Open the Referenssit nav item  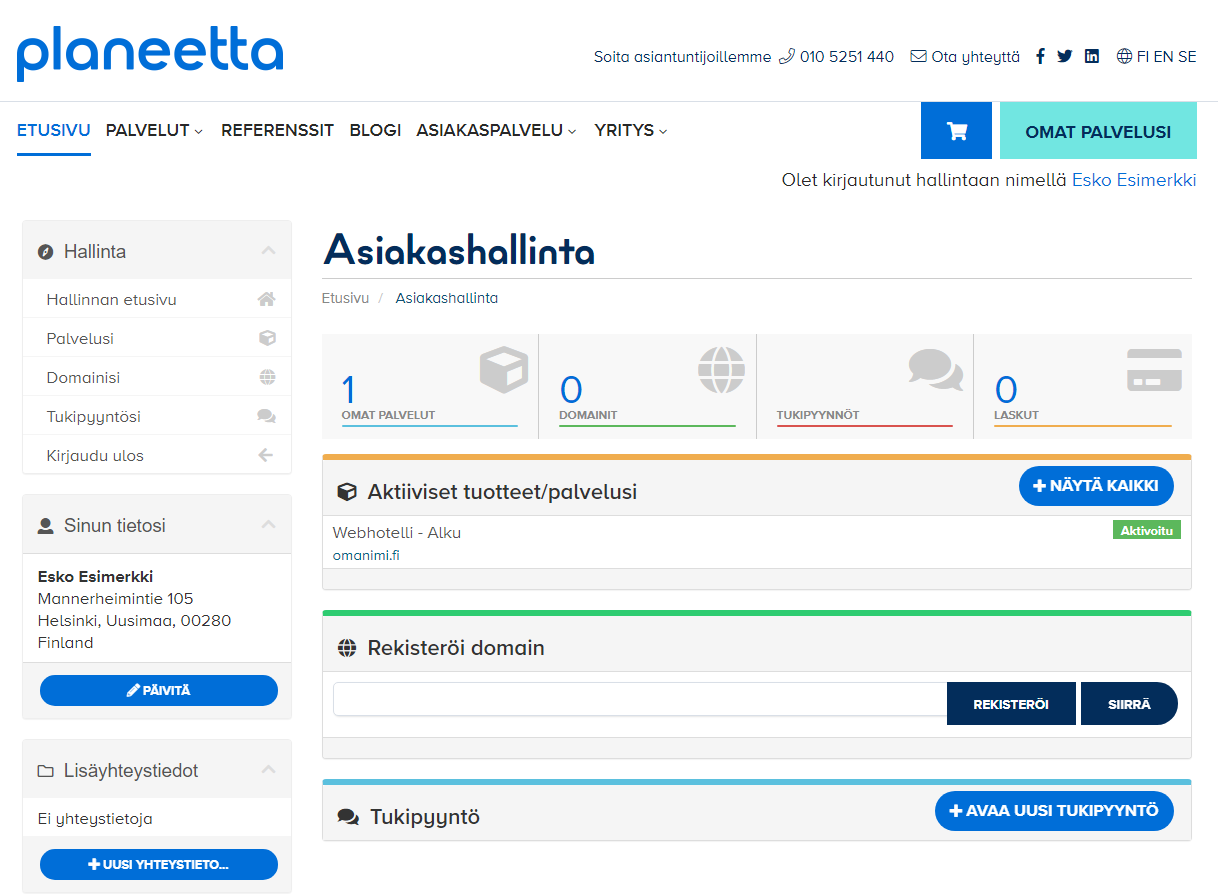coord(278,130)
